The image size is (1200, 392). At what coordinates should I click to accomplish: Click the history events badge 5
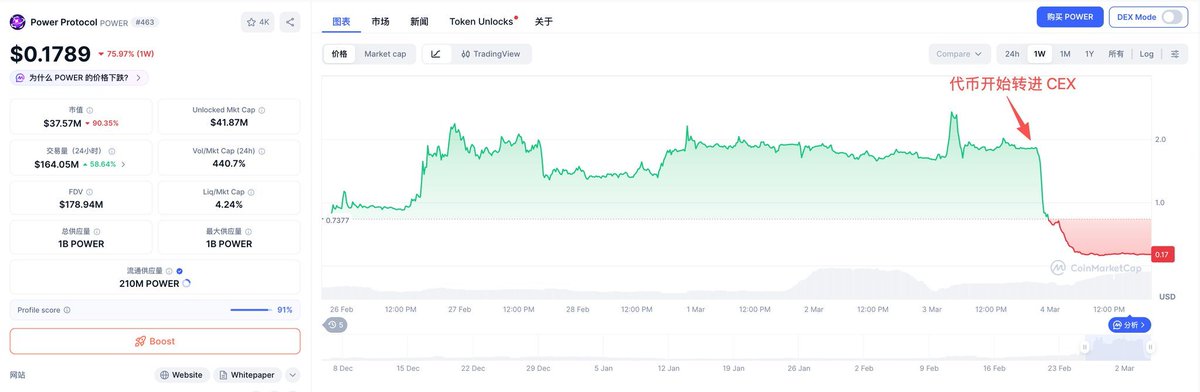click(x=336, y=325)
